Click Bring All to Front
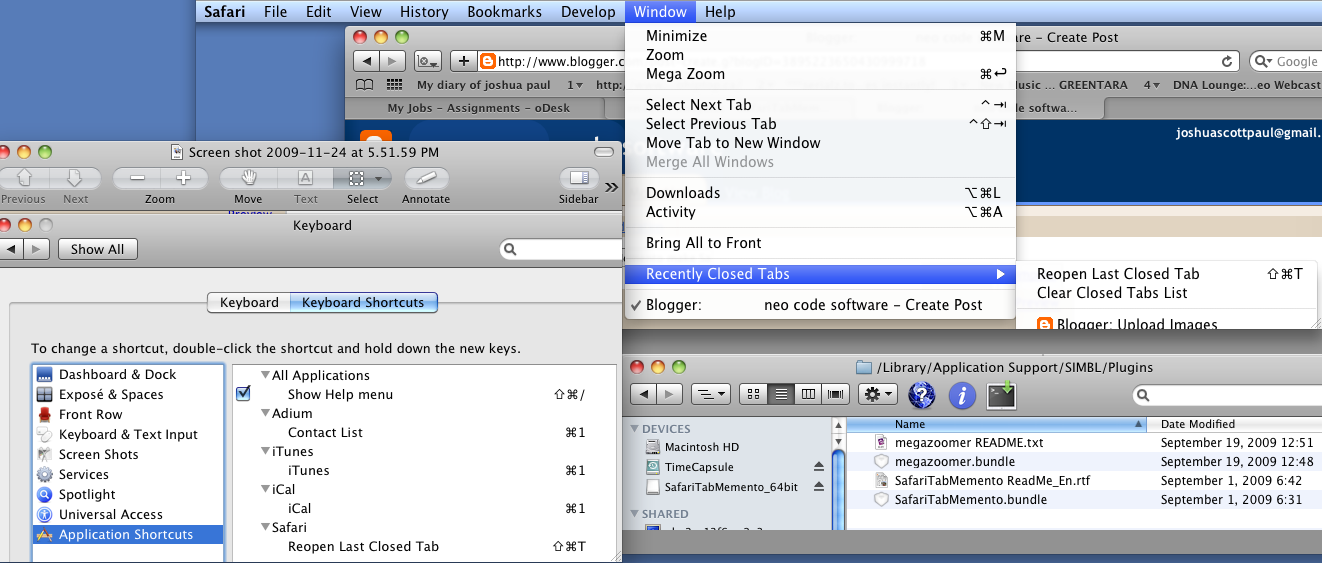1322x563 pixels. (820, 243)
